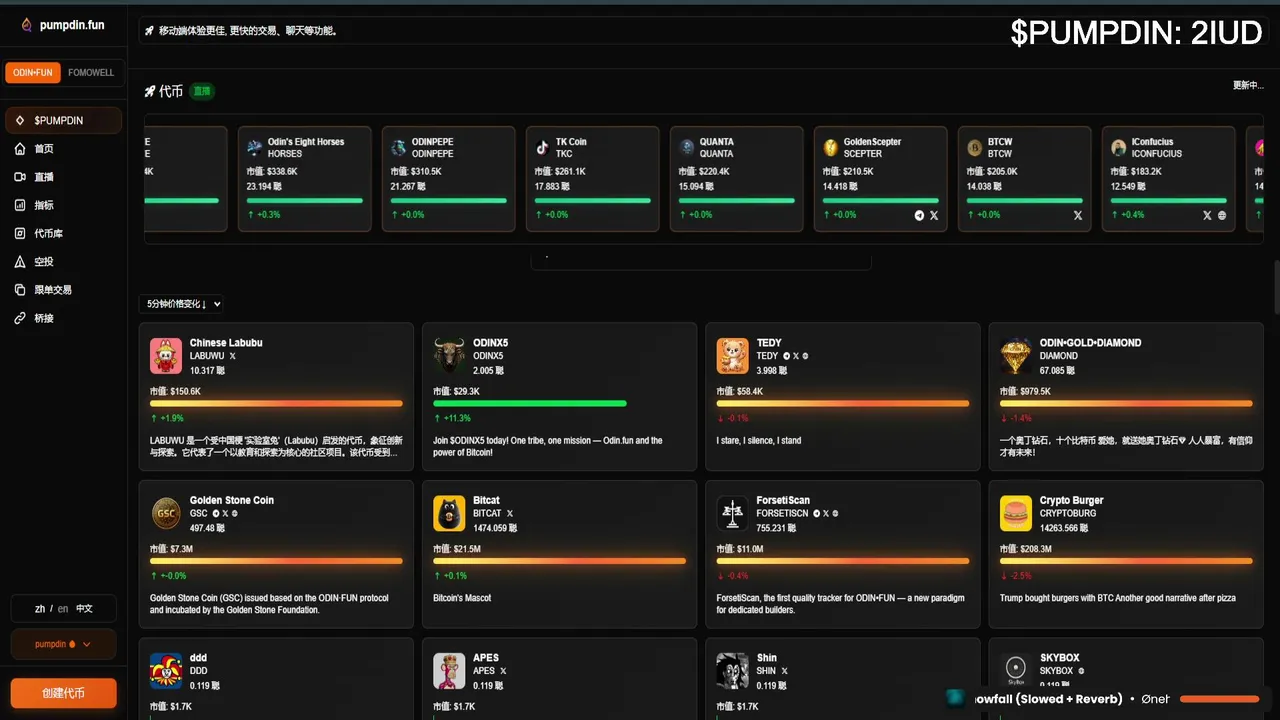
Task: Click the APES avatar thumbnail
Action: pos(449,671)
